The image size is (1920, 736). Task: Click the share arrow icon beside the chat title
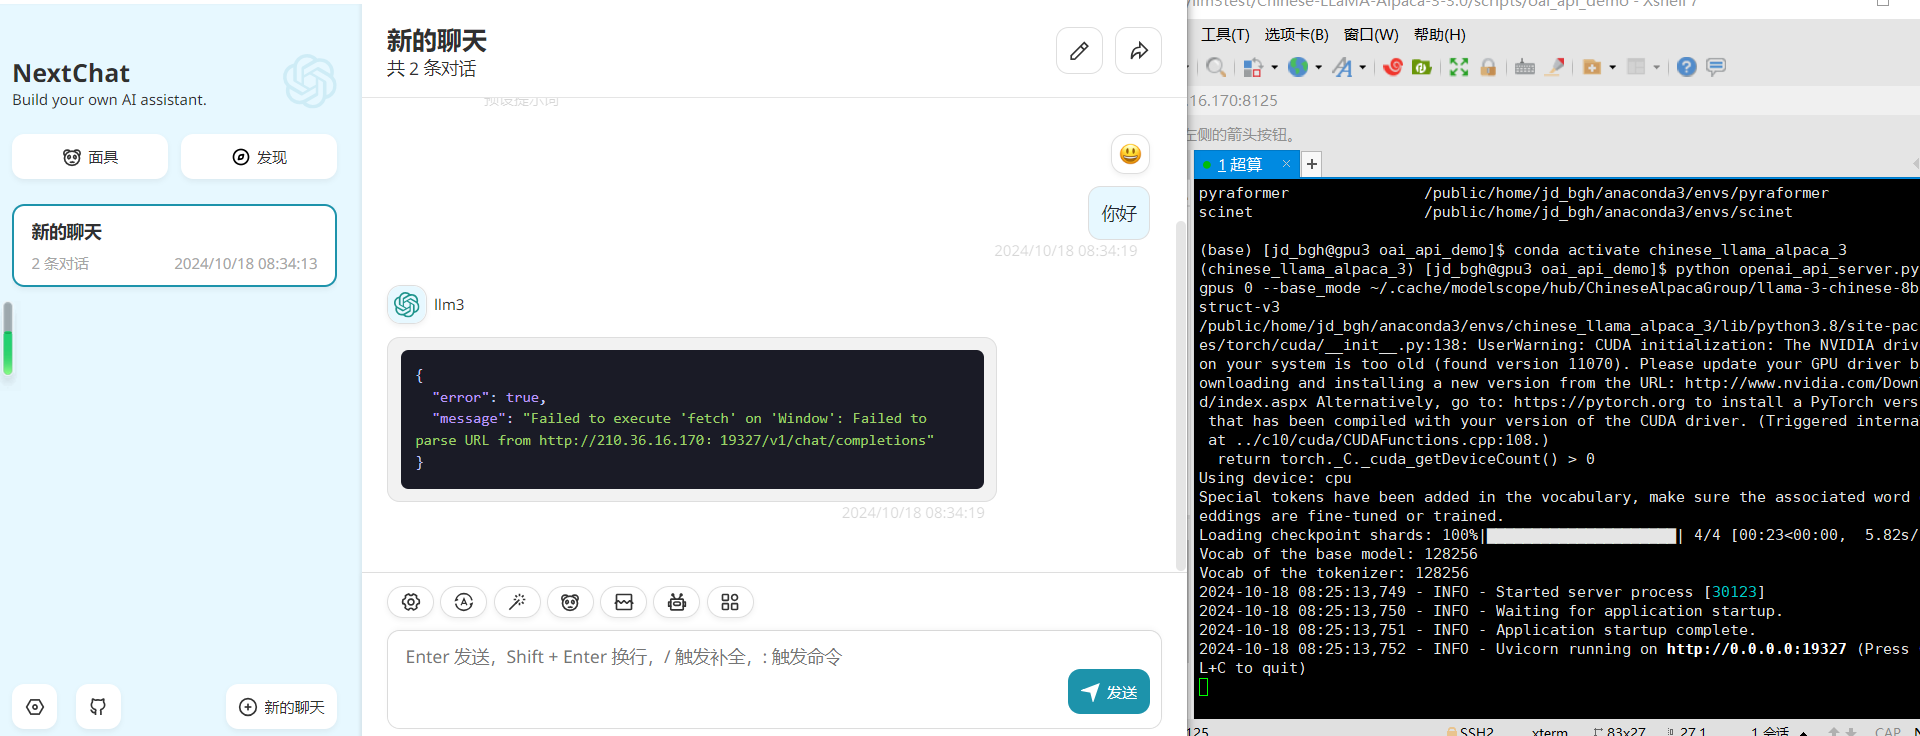point(1138,51)
